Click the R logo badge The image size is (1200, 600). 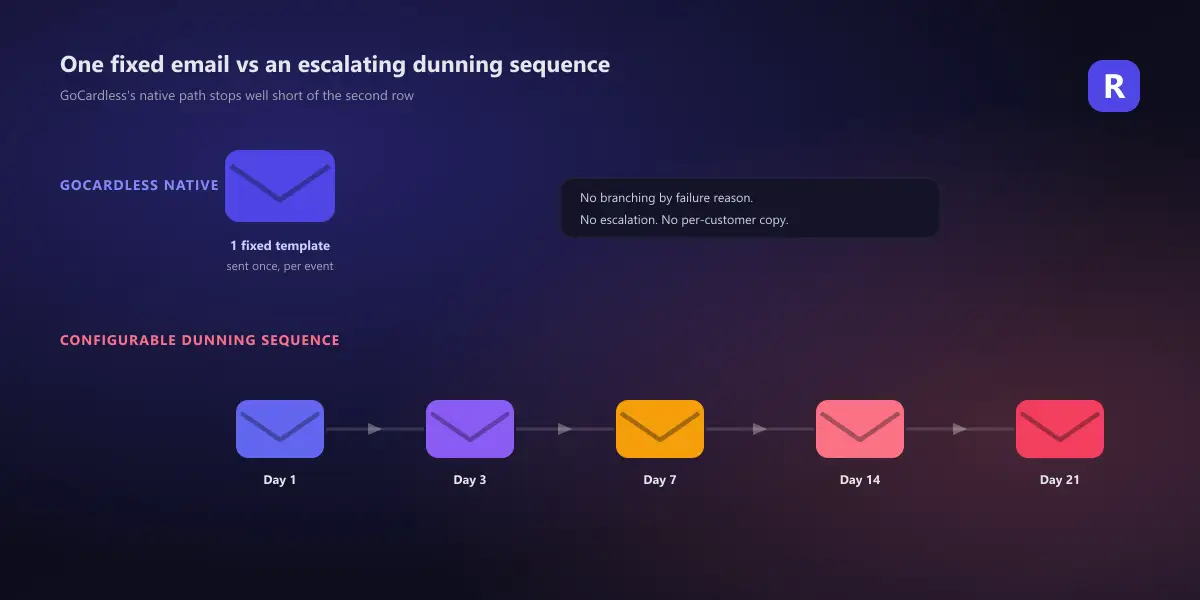(x=1114, y=86)
